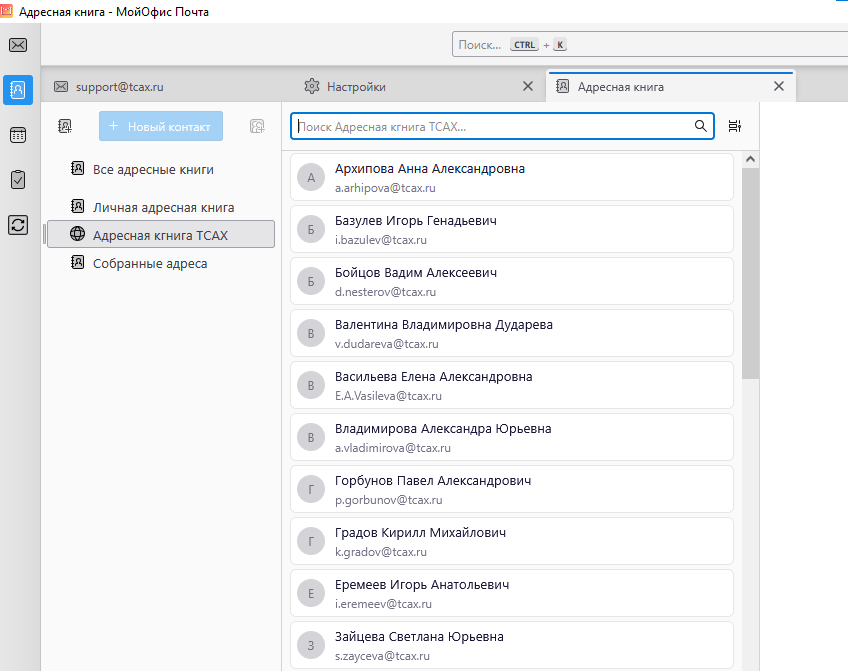The image size is (848, 671).
Task: Select Личная адресная книга
Action: [162, 208]
